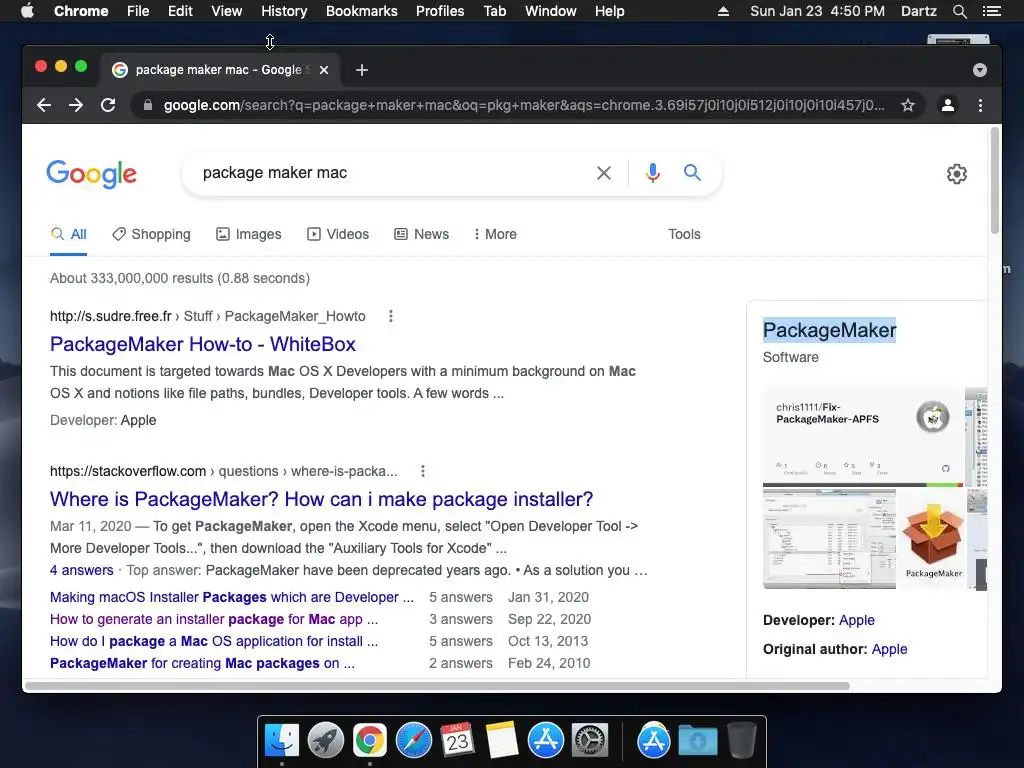Clear the Google search box with X

point(604,173)
